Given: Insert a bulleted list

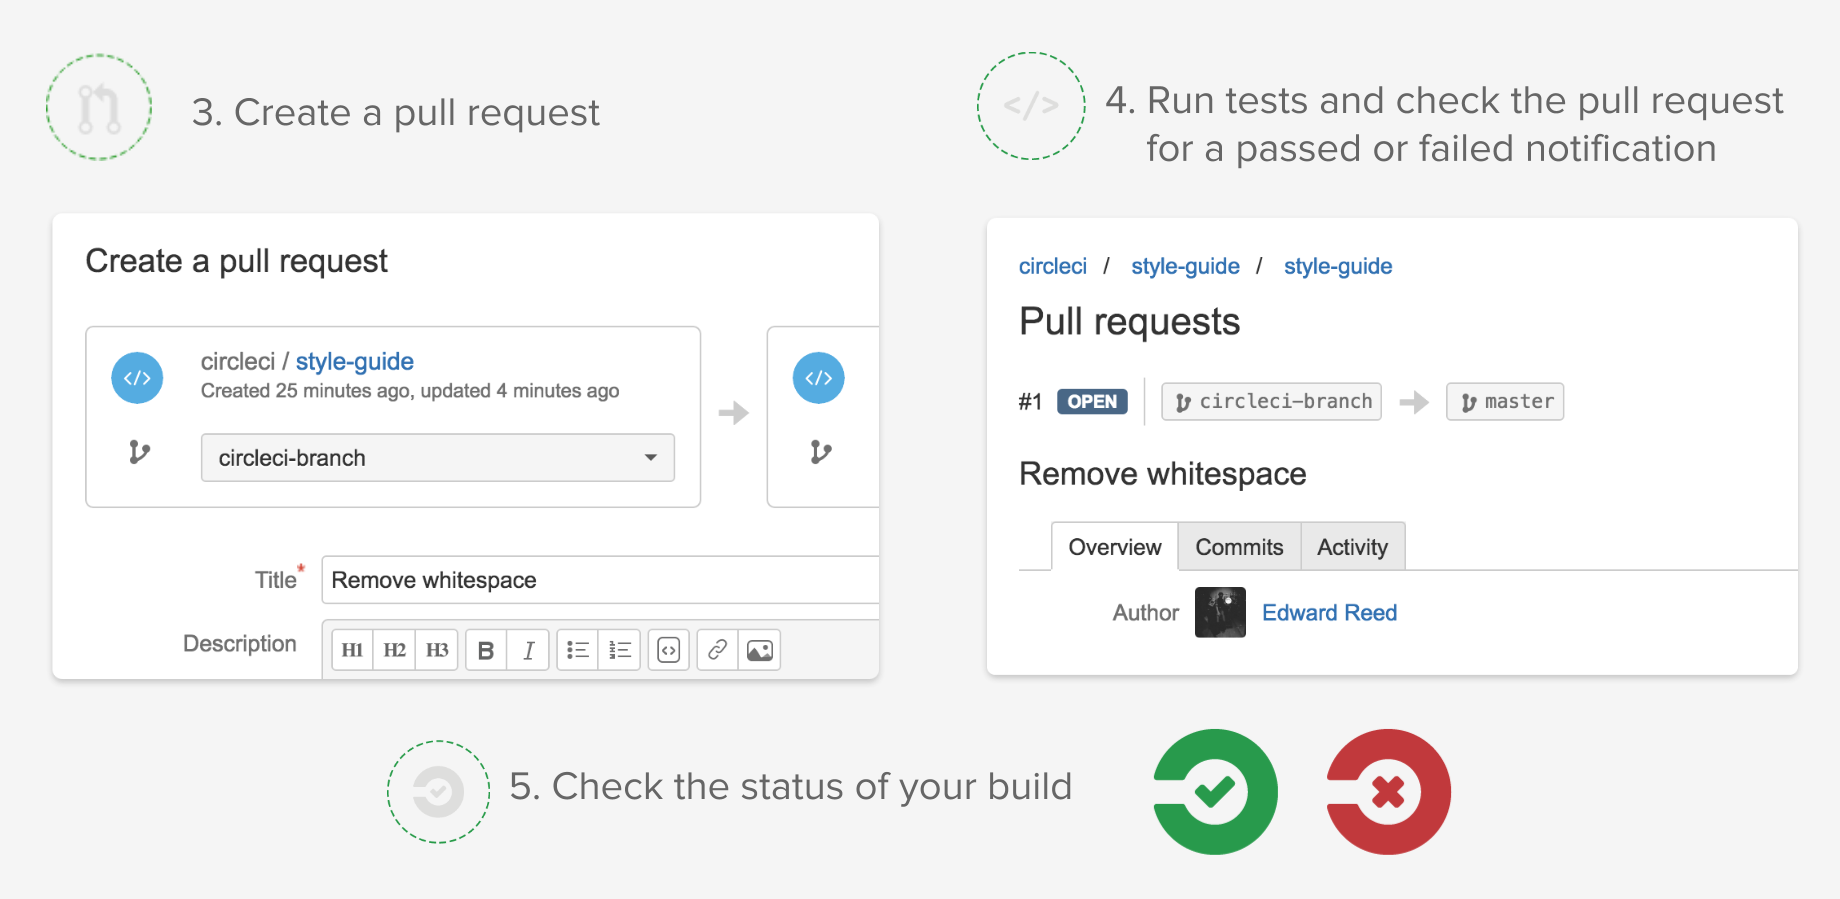Looking at the screenshot, I should click(577, 650).
